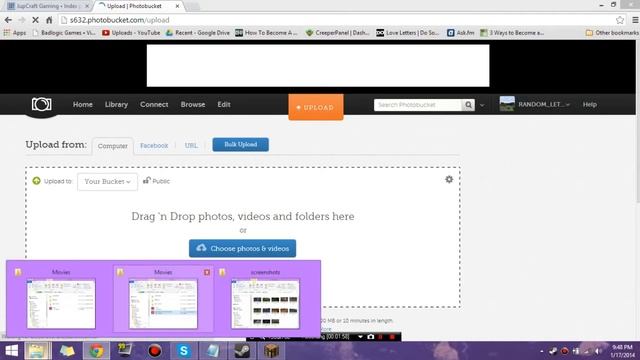Open Connect menu item
Viewport: 640px width, 360px height.
pos(154,104)
